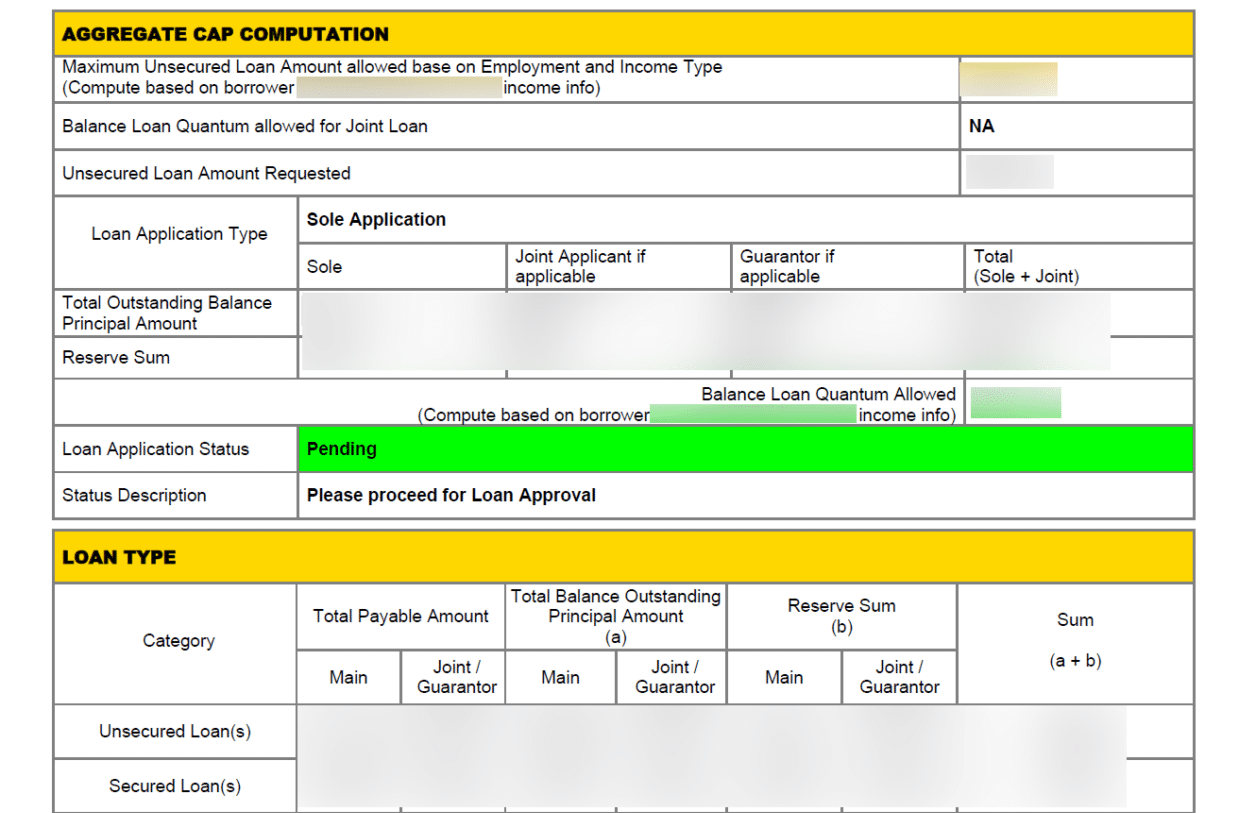Image resolution: width=1239 pixels, height=813 pixels.
Task: Select the green Balance Loan Quantum Allowed value
Action: 1016,402
